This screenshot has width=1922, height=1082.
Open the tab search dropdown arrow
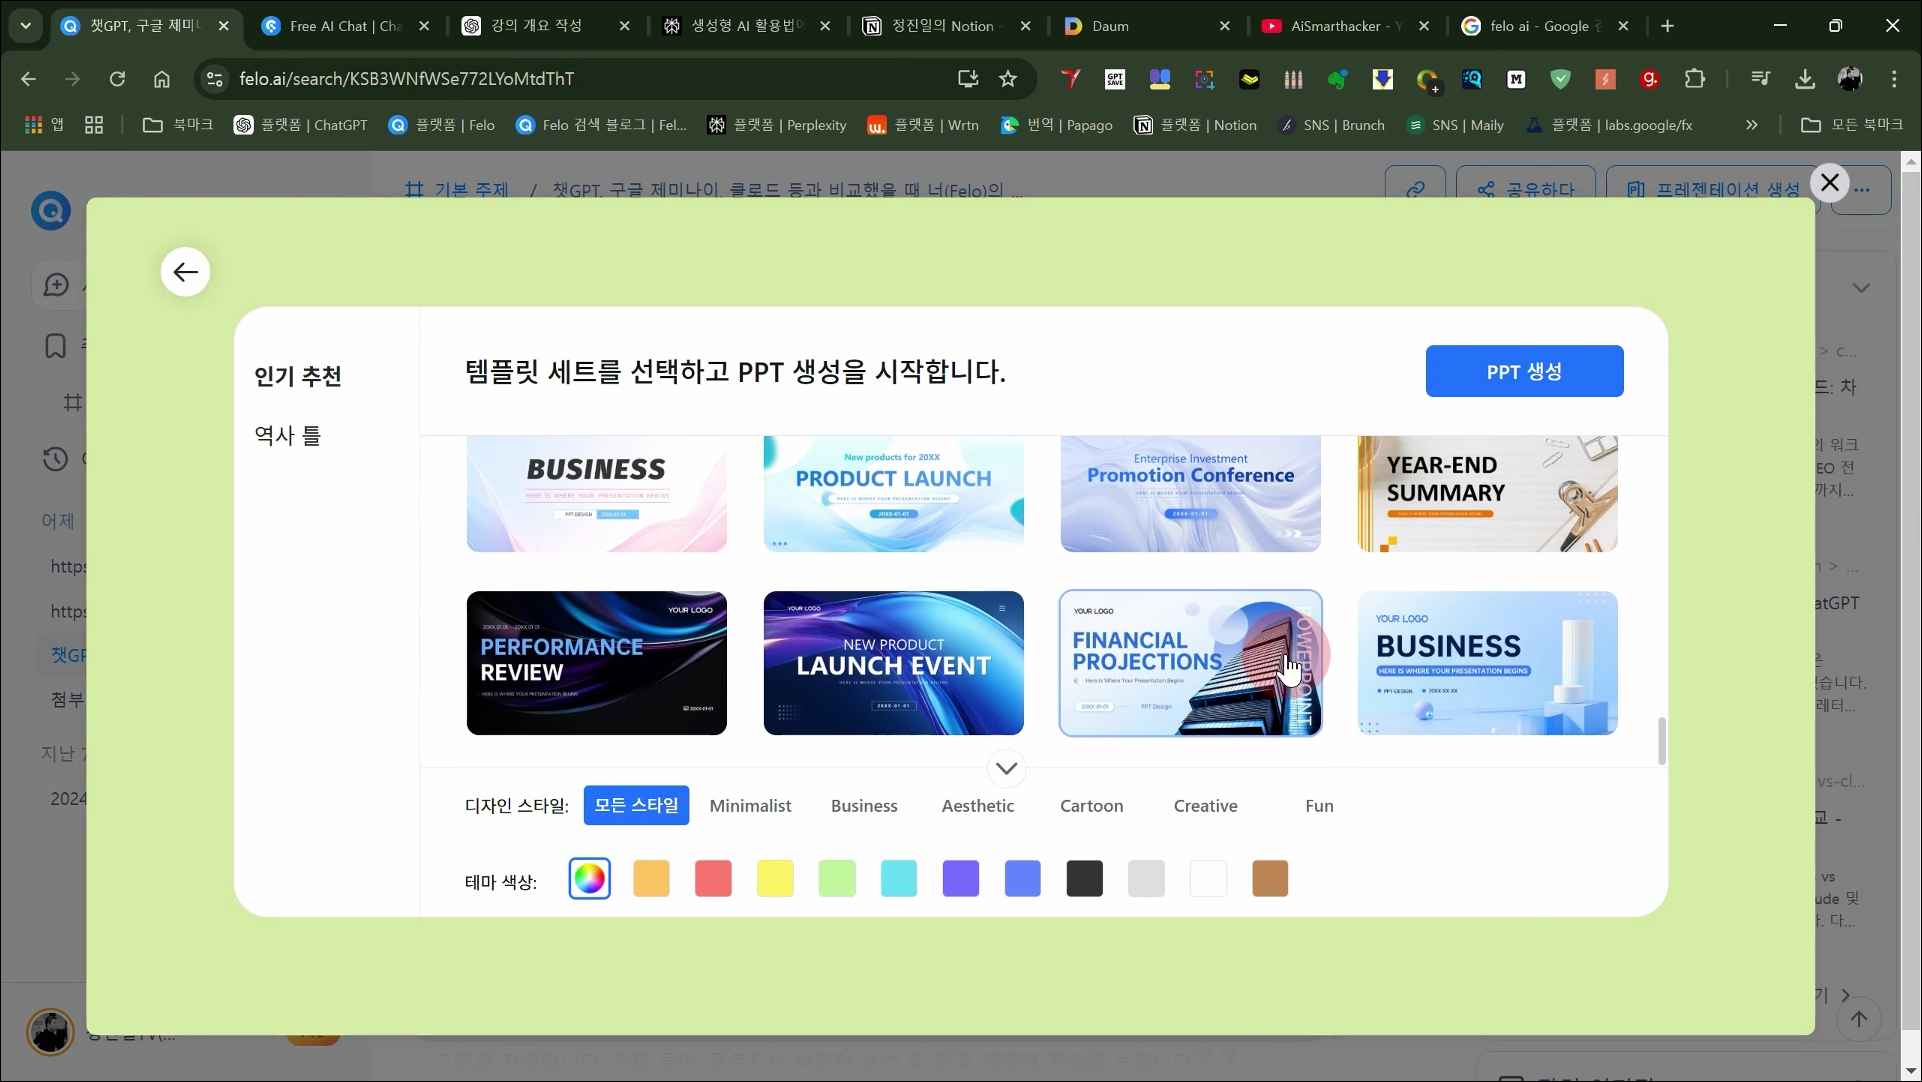pos(26,26)
